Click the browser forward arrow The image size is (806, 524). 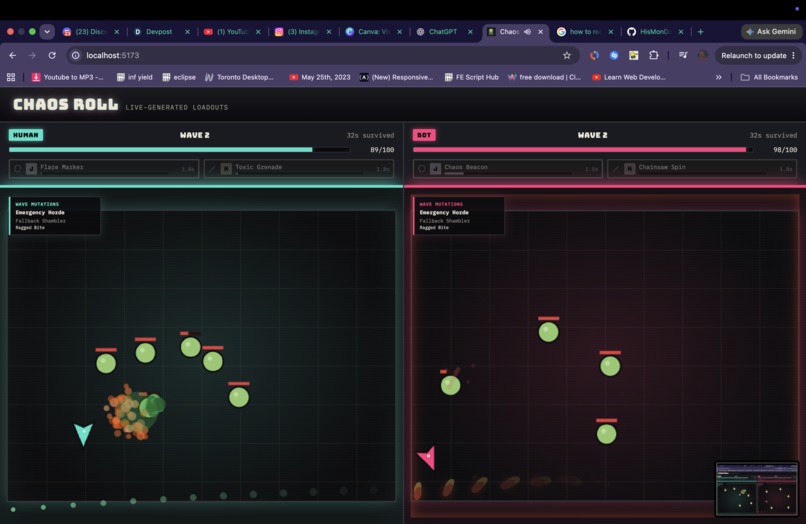tap(32, 56)
